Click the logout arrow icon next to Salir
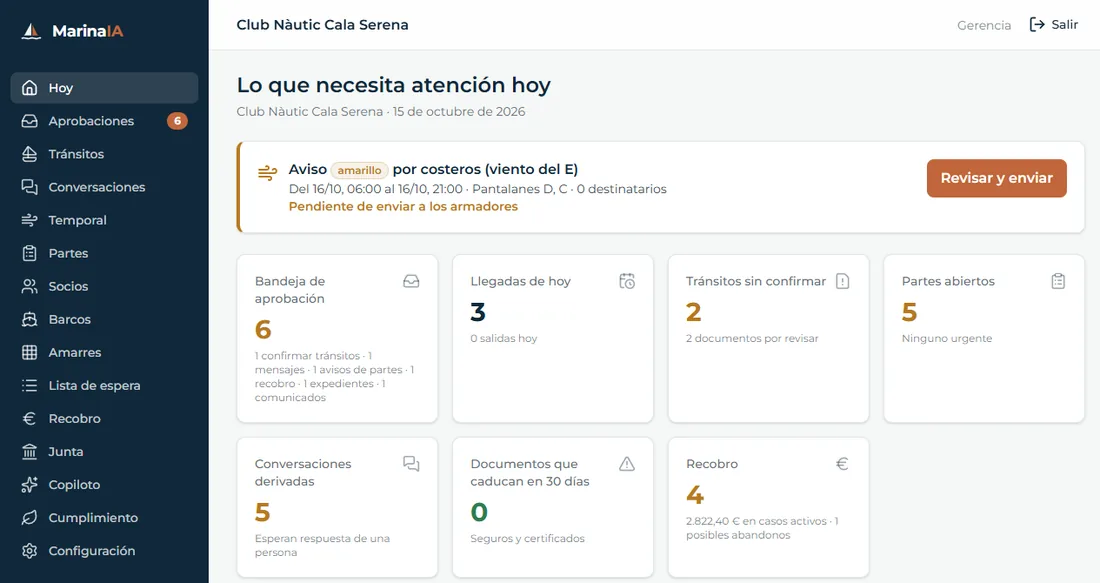The width and height of the screenshot is (1100, 583). point(1037,25)
